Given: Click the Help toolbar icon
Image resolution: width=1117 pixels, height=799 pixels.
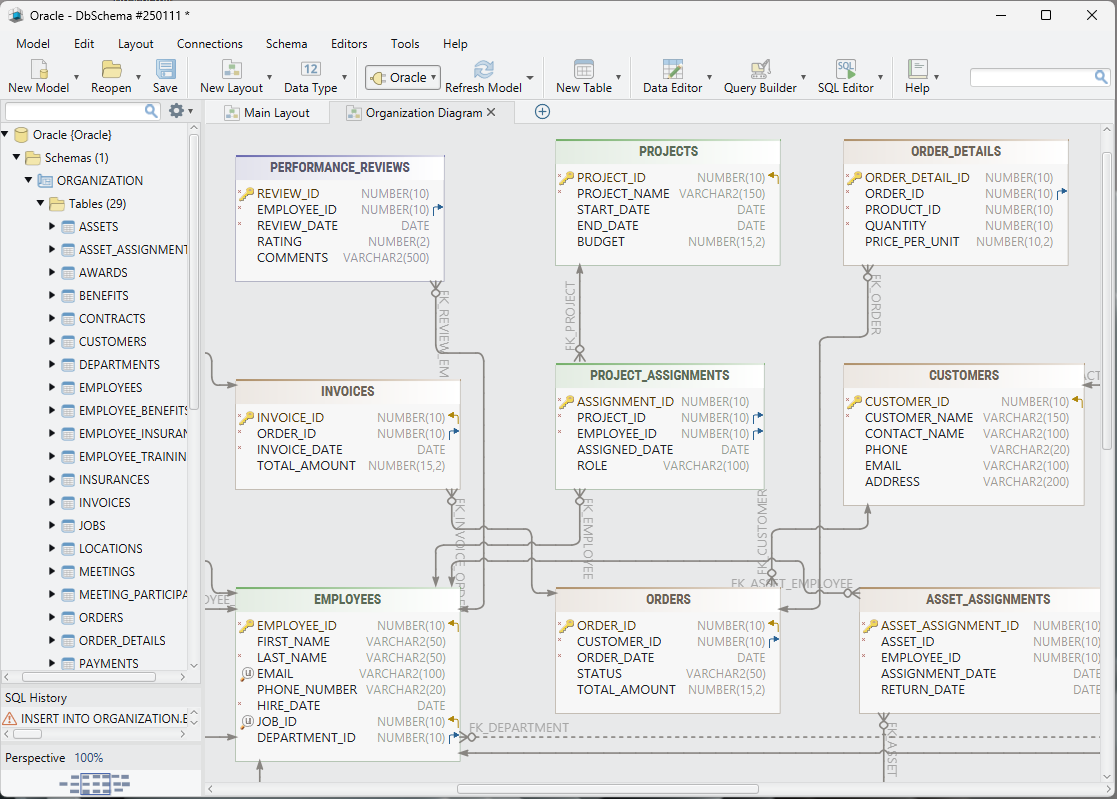Looking at the screenshot, I should [x=917, y=69].
